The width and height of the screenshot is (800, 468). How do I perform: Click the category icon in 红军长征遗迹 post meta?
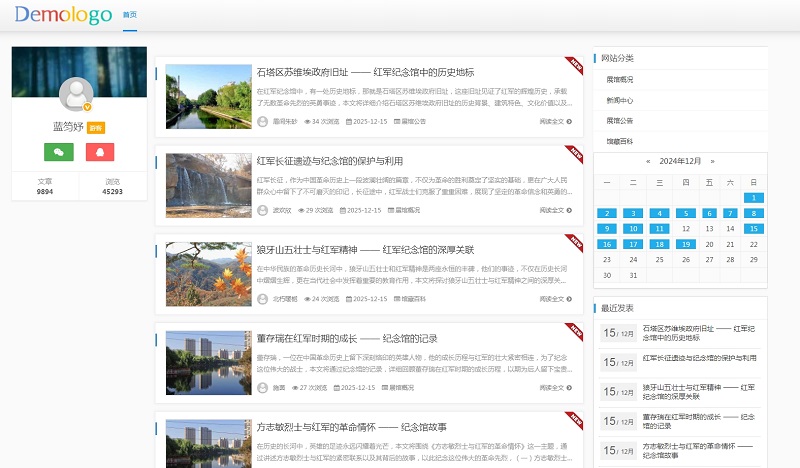[x=391, y=210]
